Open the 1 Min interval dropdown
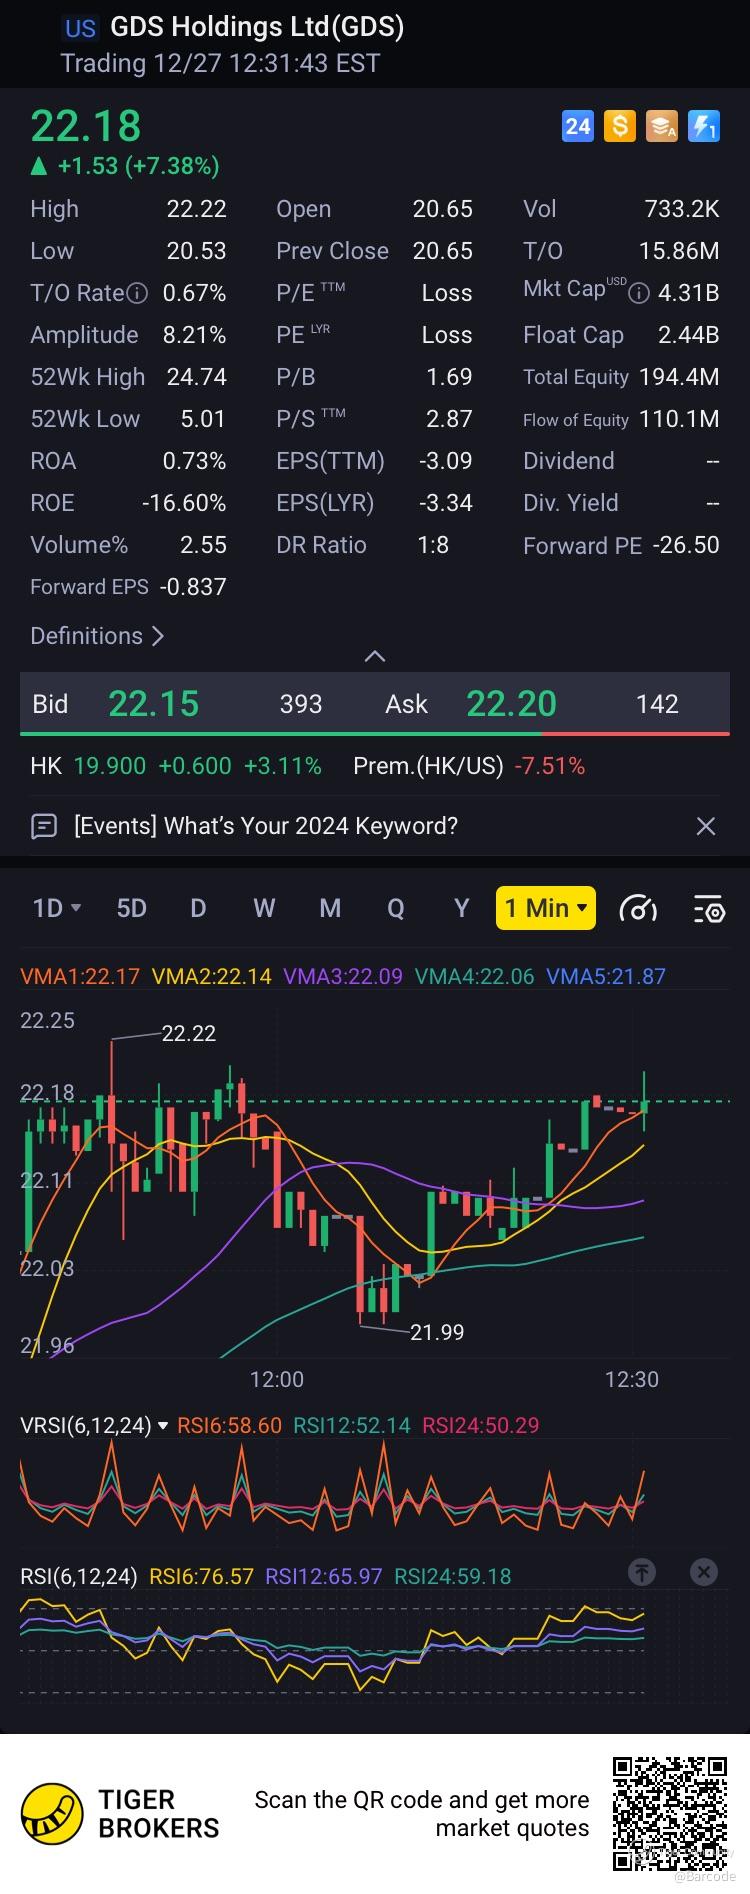 coord(546,908)
